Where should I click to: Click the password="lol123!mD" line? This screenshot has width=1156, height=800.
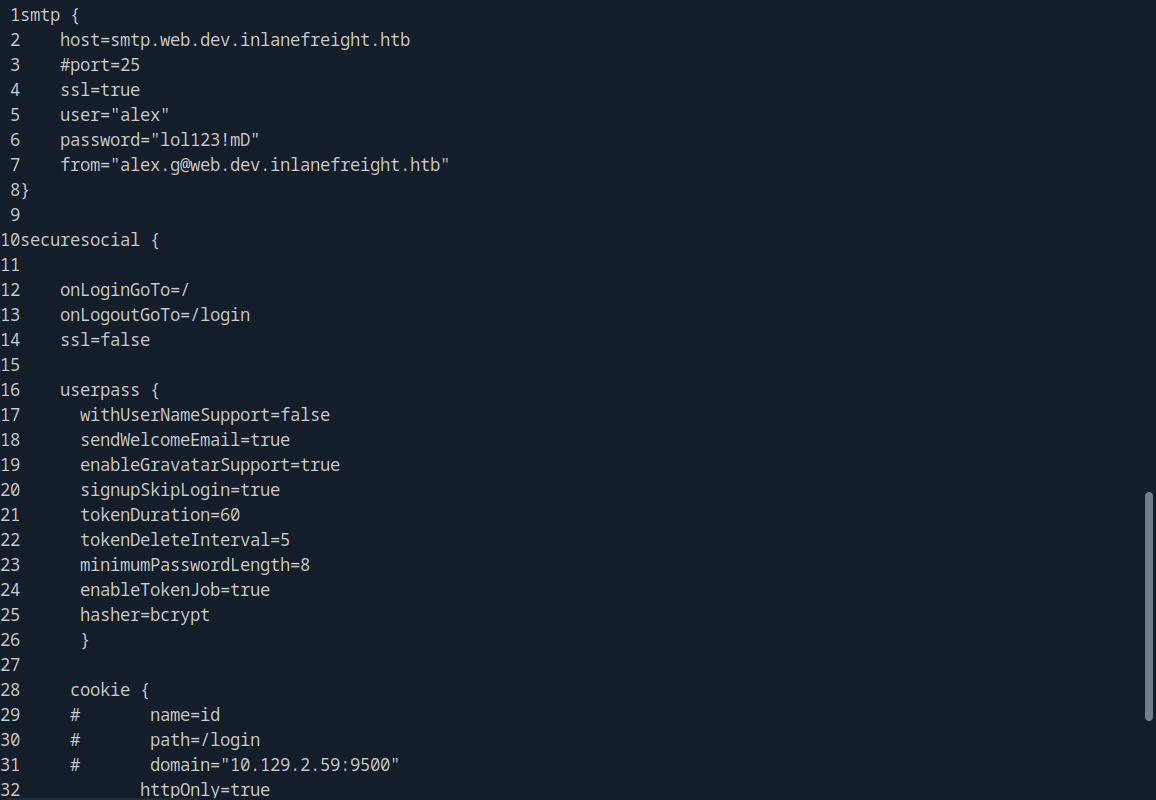[160, 140]
